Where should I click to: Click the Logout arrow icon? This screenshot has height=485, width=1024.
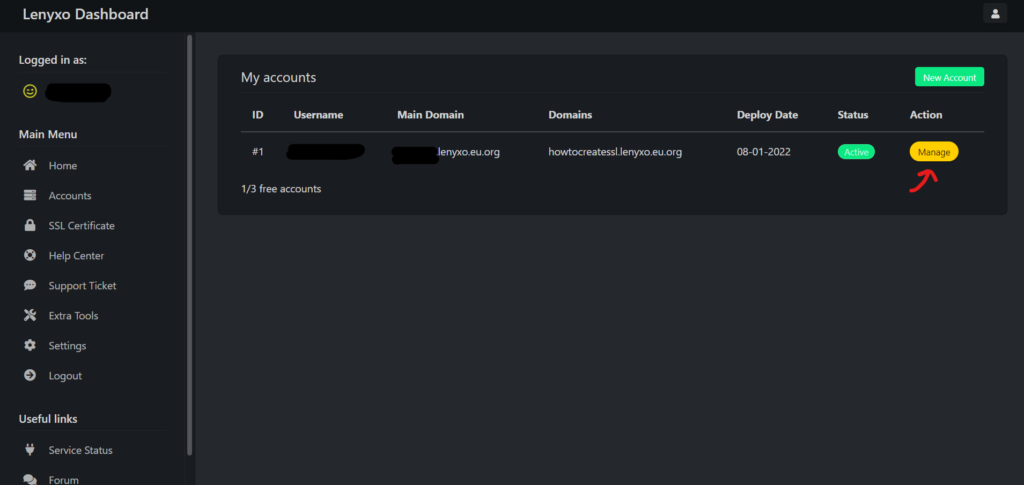30,375
